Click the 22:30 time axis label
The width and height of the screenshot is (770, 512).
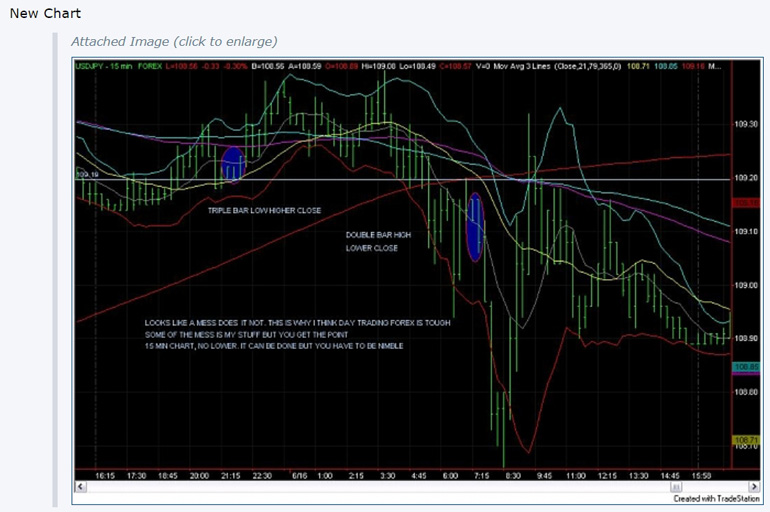tap(262, 476)
